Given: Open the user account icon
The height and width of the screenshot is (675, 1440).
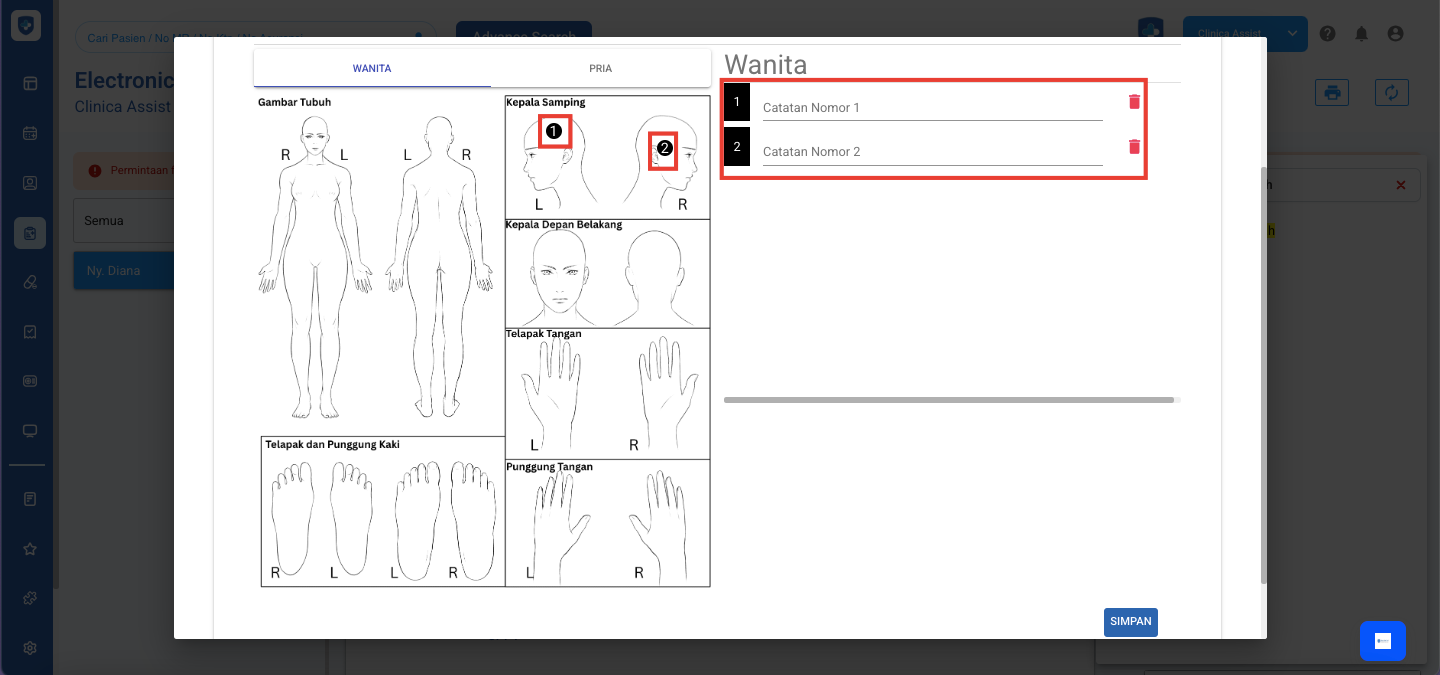Looking at the screenshot, I should (1395, 34).
